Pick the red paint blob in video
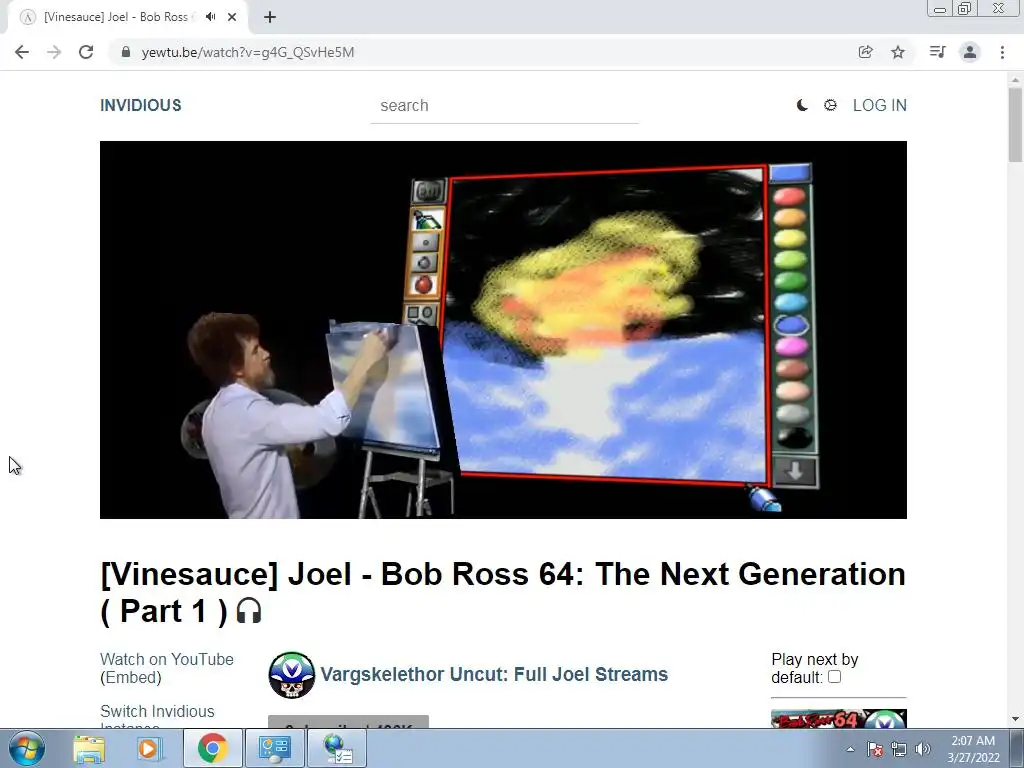1024x768 pixels. click(789, 197)
